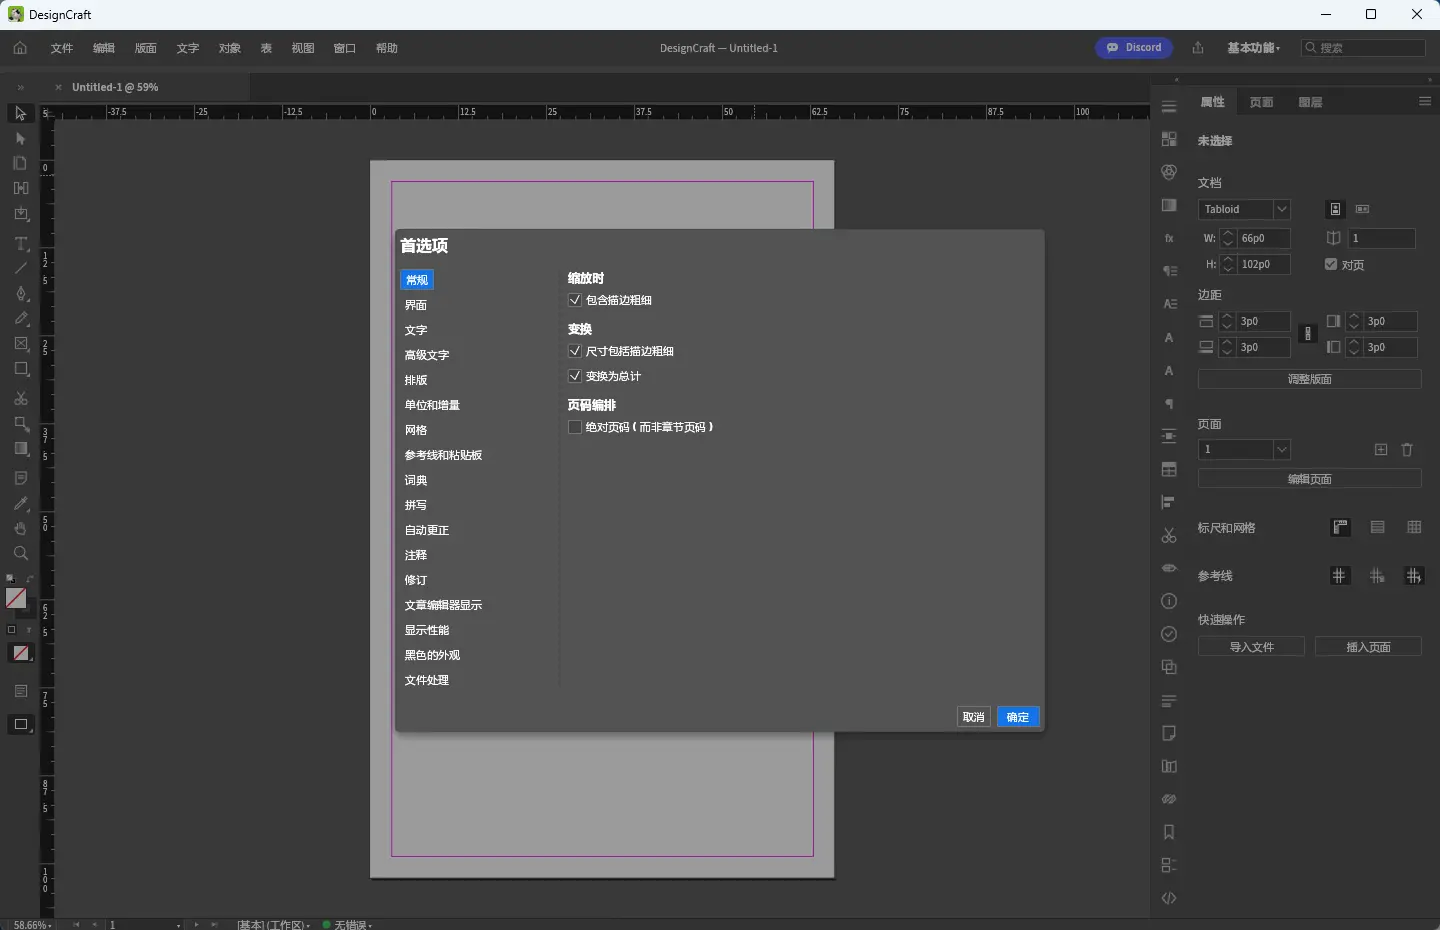The height and width of the screenshot is (930, 1440).
Task: Show rulers icon next to 标尺和网格
Action: coord(1341,527)
